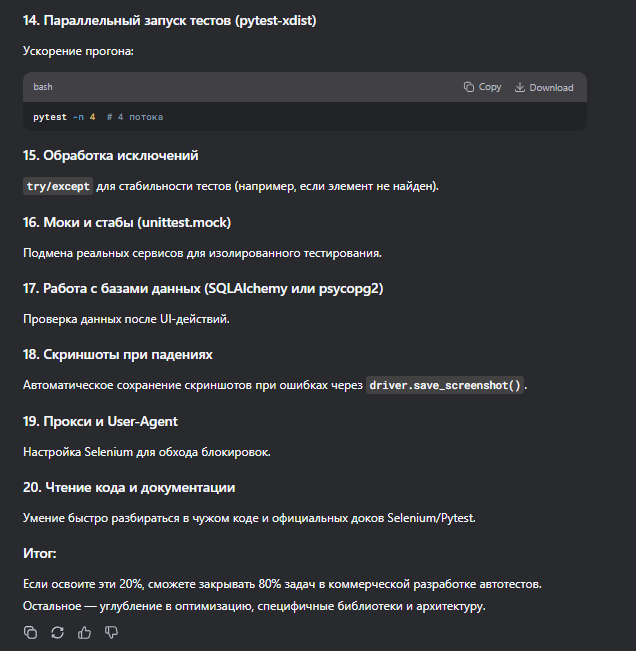Click the Copy button in the bash code block
This screenshot has width=636, height=651.
click(x=483, y=87)
